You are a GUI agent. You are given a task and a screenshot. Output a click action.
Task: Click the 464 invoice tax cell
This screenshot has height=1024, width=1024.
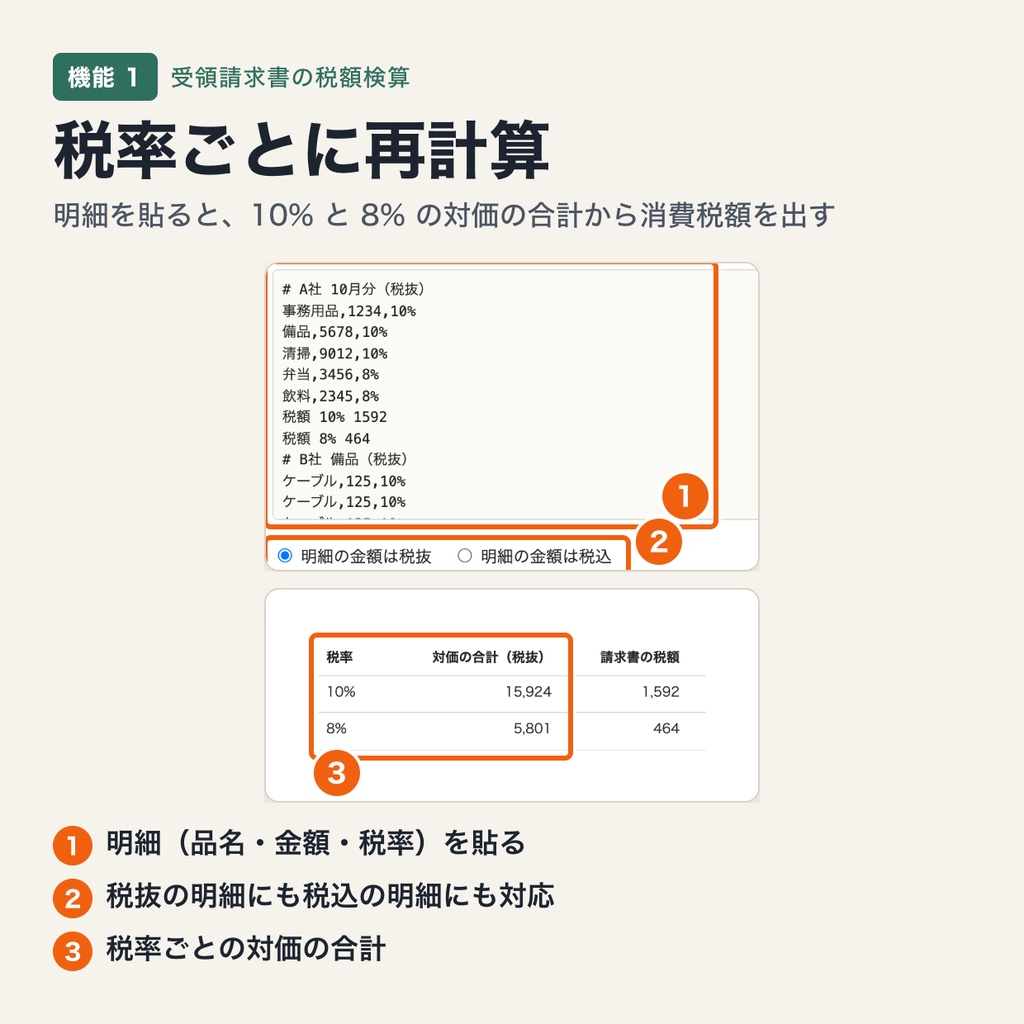pos(666,728)
